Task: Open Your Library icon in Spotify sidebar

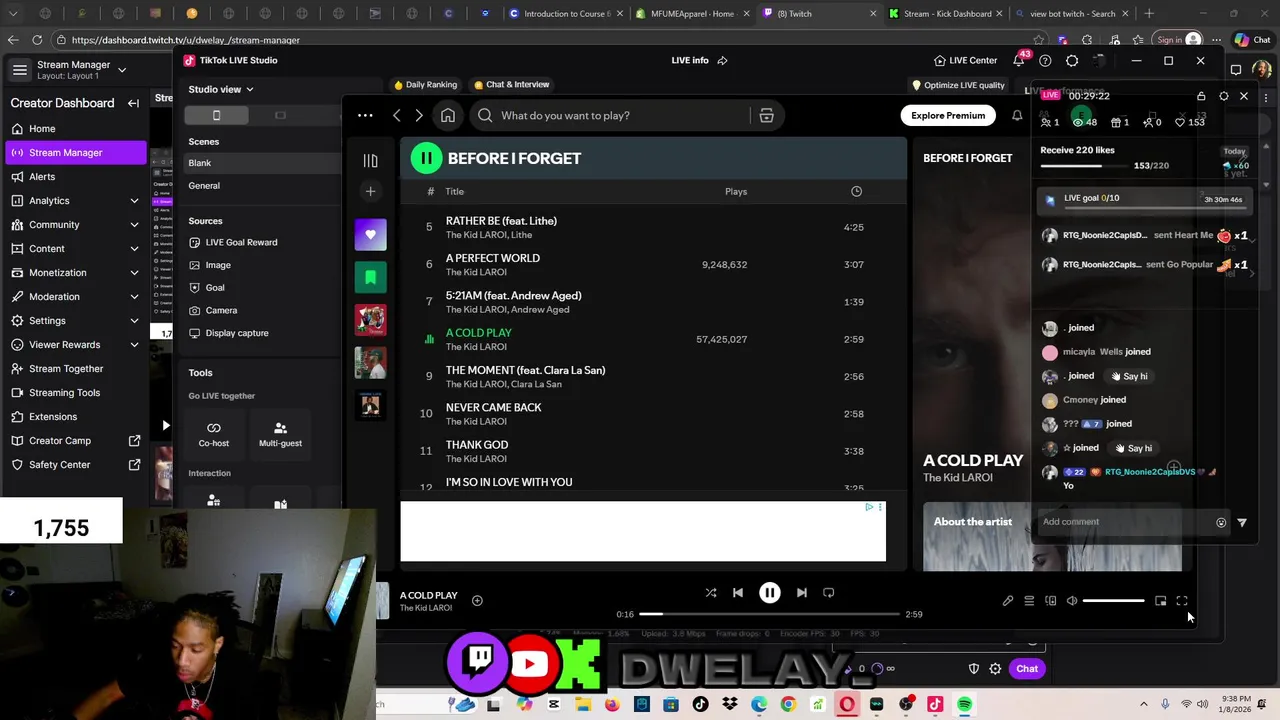Action: coord(370,160)
